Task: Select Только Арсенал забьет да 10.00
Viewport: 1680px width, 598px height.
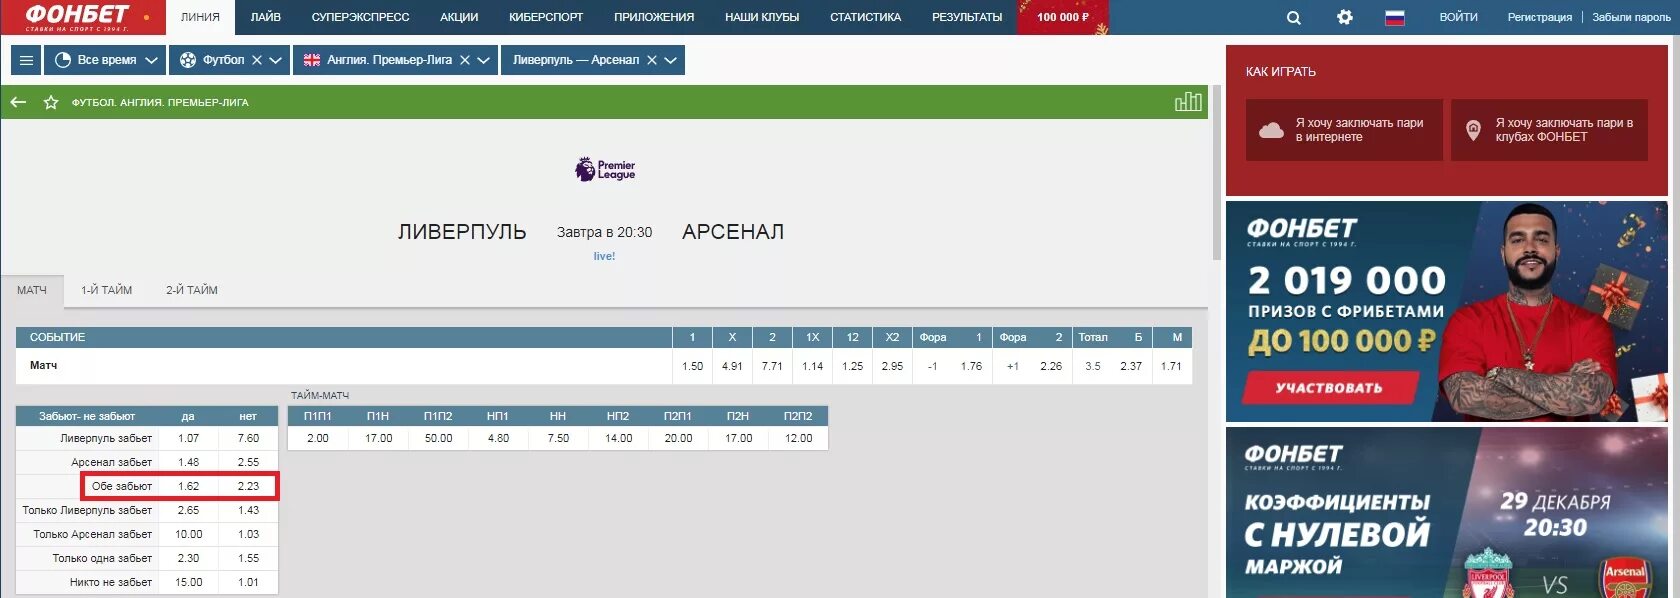Action: [x=188, y=534]
